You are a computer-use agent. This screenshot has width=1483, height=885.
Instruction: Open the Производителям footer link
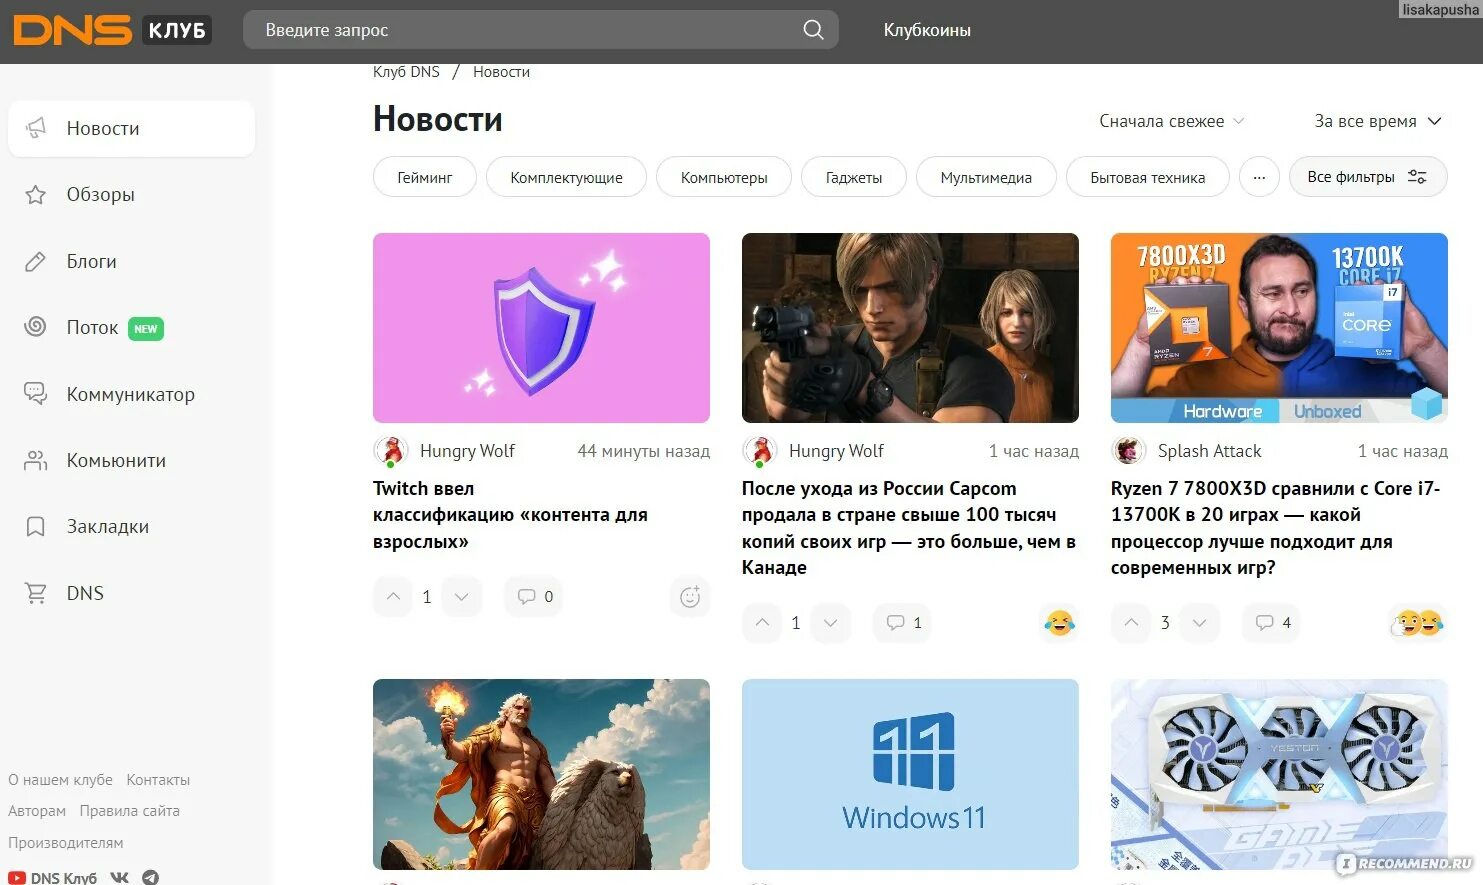pyautogui.click(x=66, y=843)
